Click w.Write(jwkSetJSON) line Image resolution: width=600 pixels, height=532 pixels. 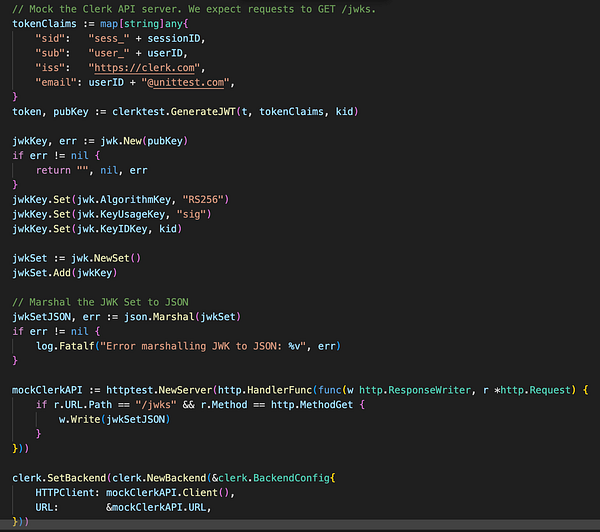pos(114,419)
